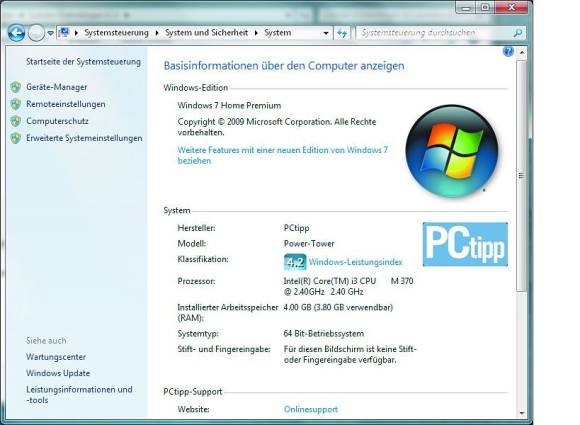The height and width of the screenshot is (425, 580).
Task: Expand the arrow before Systemsteuerung breadcrumb
Action: (76, 33)
